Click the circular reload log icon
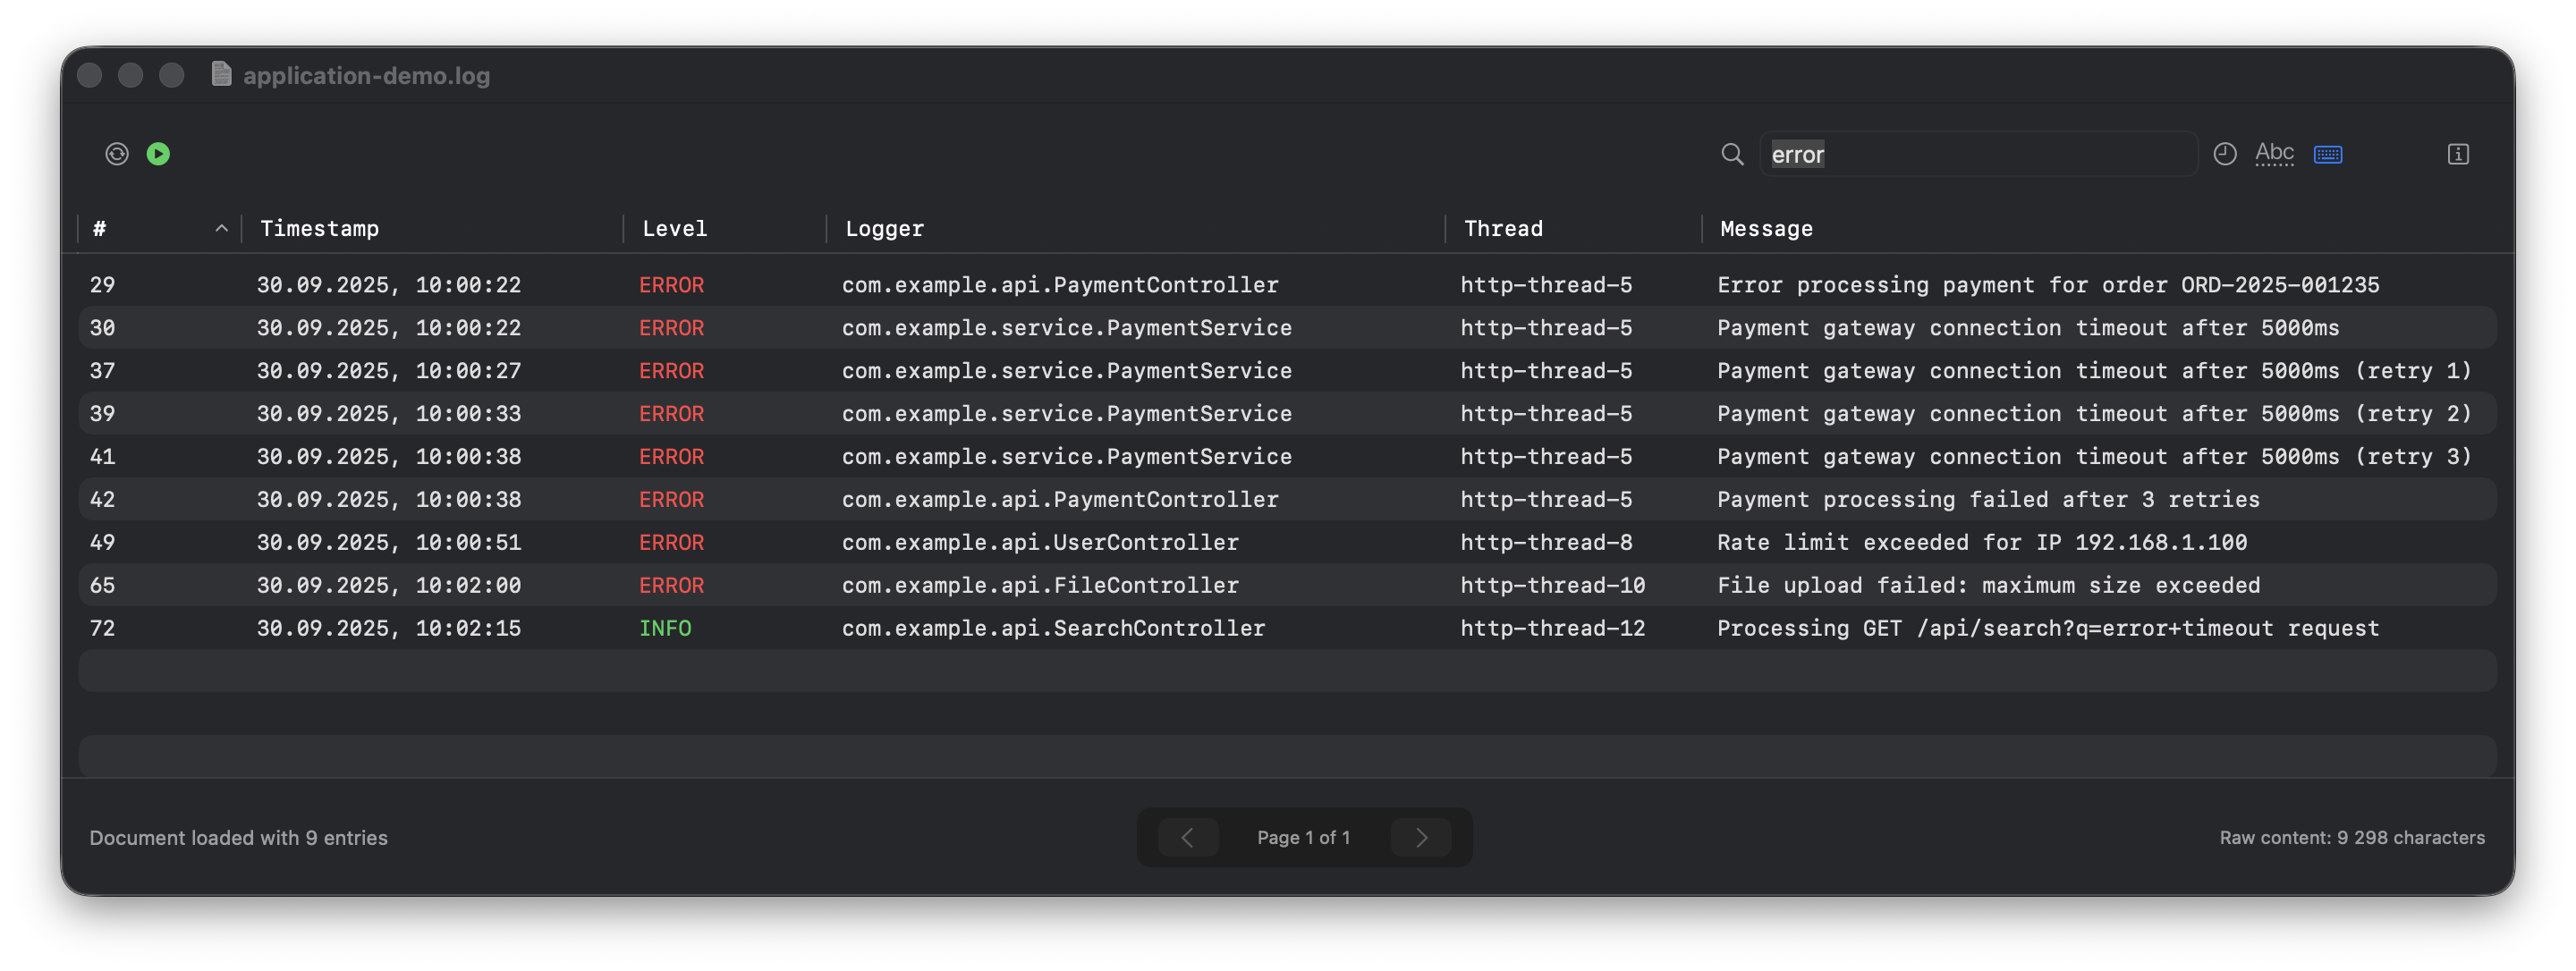Image resolution: width=2576 pixels, height=971 pixels. coord(117,154)
